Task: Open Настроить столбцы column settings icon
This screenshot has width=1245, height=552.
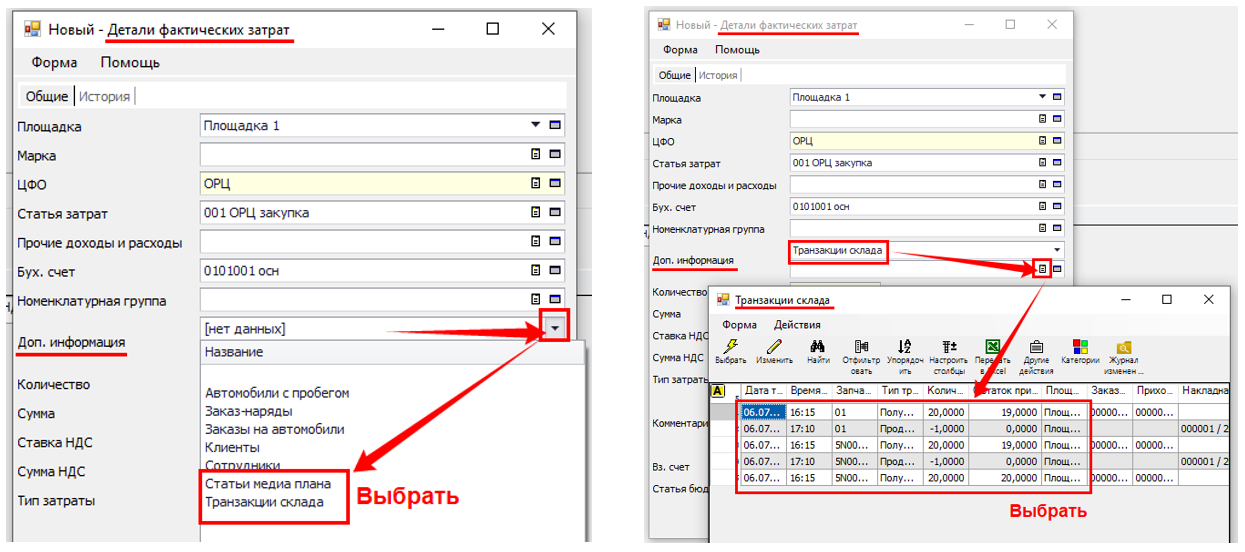Action: (x=949, y=346)
